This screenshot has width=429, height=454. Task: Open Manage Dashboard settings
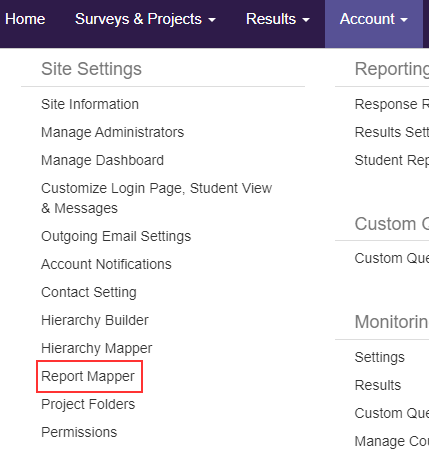click(x=103, y=160)
